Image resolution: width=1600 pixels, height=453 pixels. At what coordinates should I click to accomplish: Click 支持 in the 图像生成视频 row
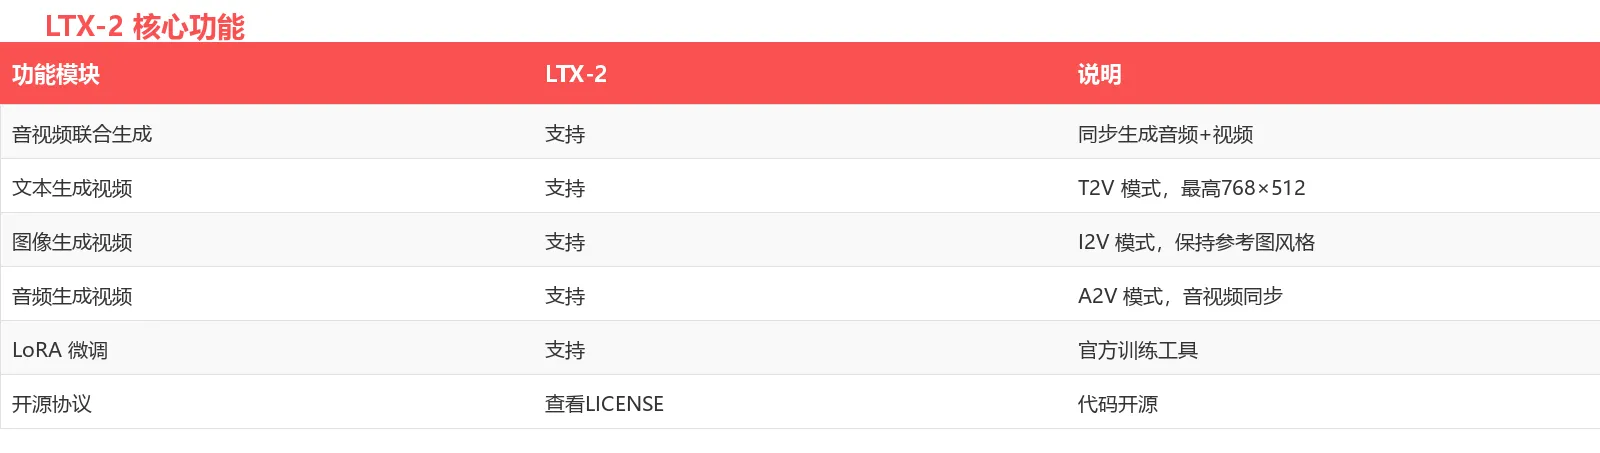pos(565,242)
